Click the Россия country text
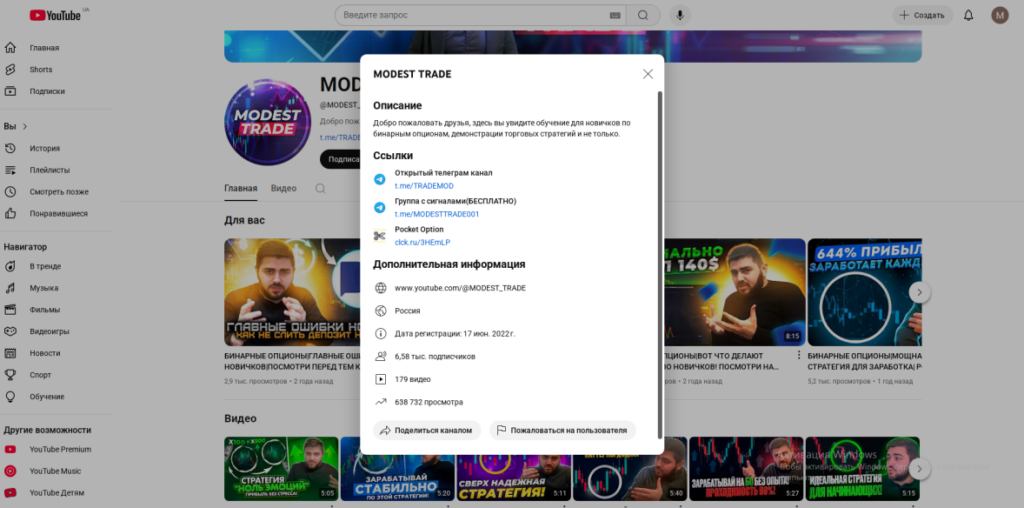This screenshot has width=1024, height=508. pos(408,311)
